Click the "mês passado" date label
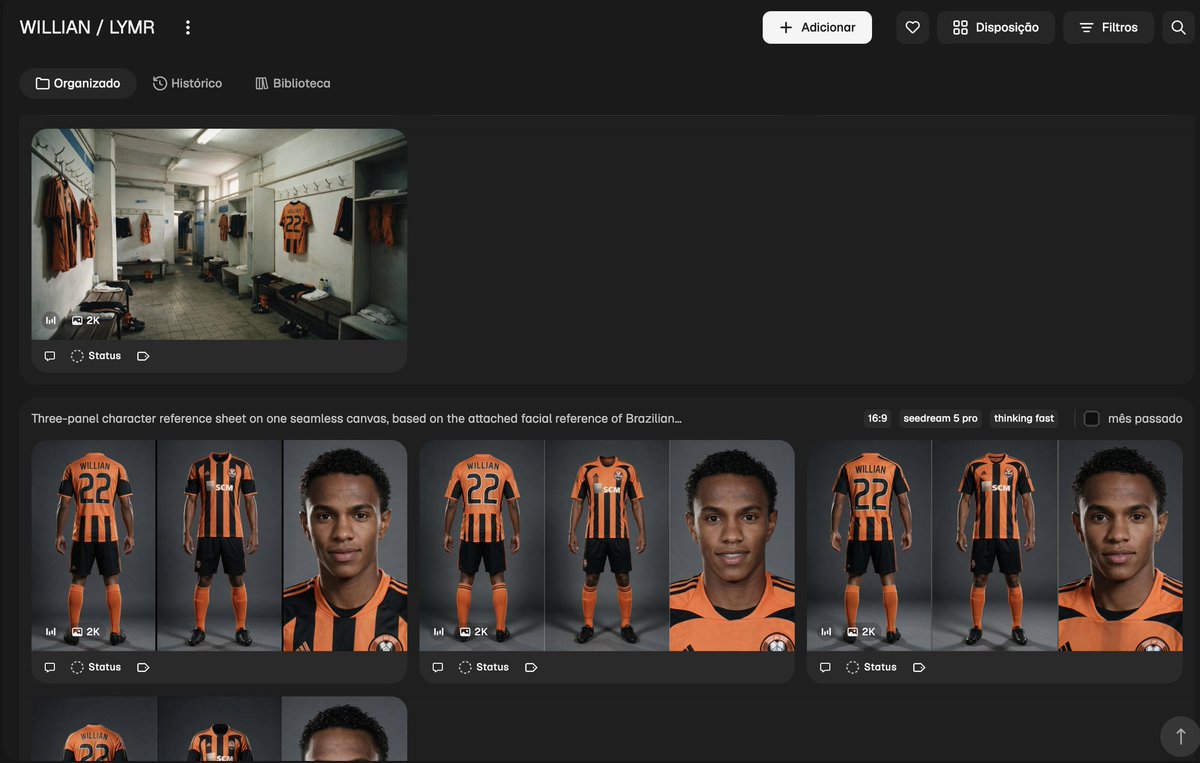 click(x=1145, y=419)
